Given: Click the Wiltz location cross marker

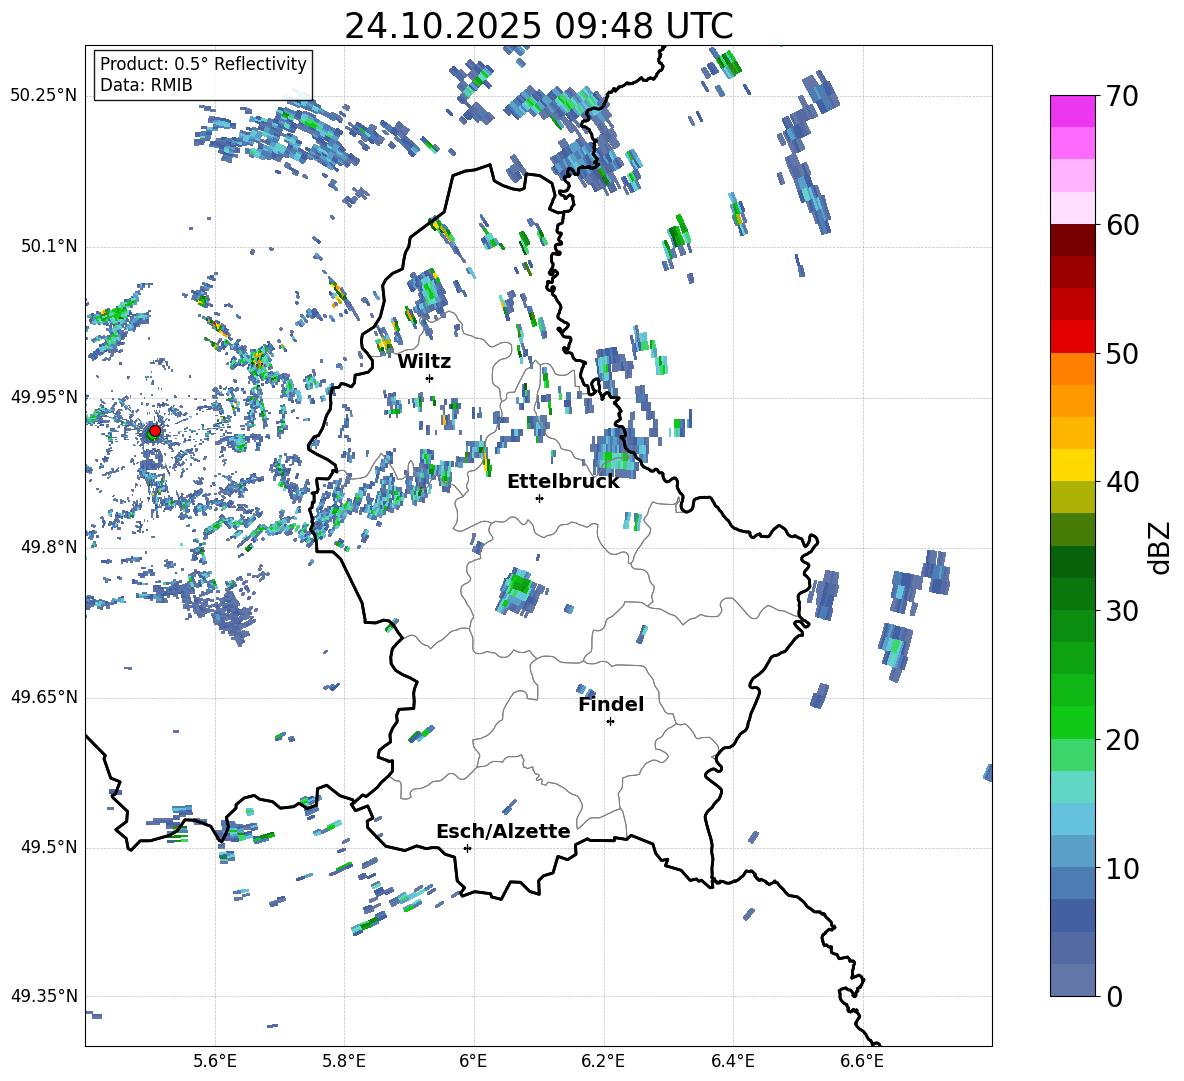Looking at the screenshot, I should click(430, 378).
